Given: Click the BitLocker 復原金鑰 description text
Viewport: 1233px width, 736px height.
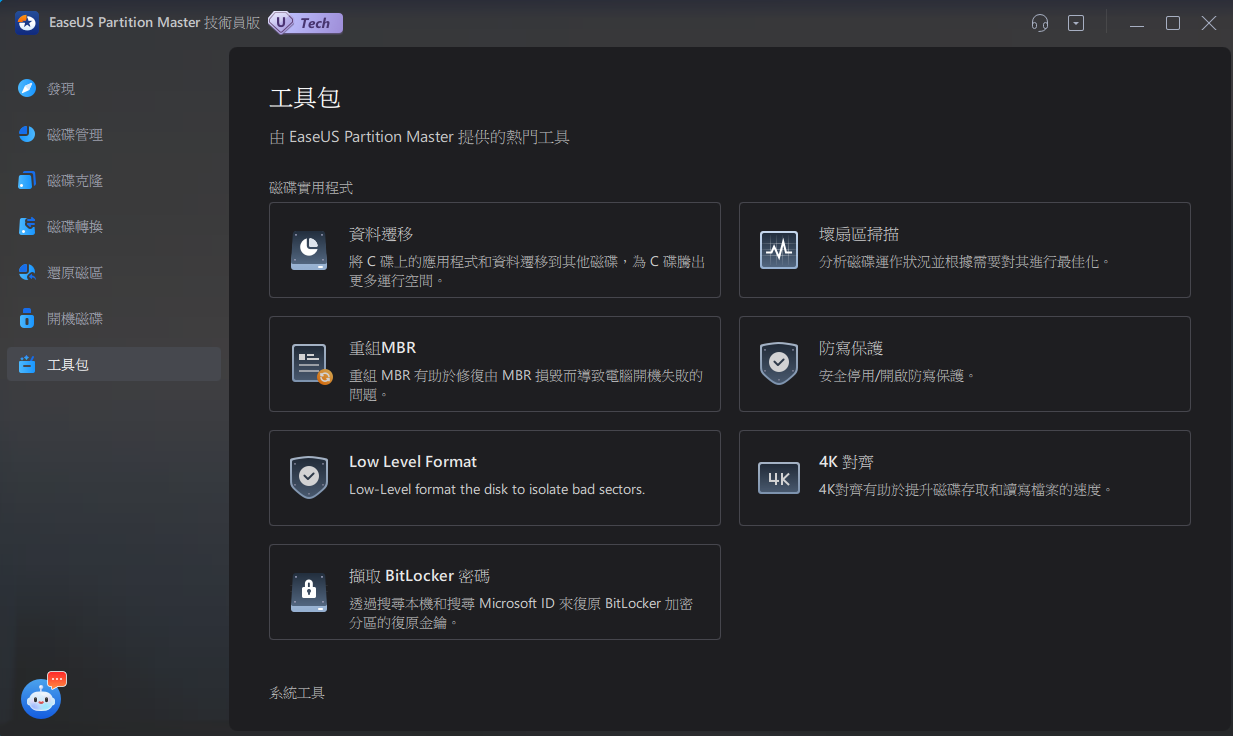Looking at the screenshot, I should coord(521,613).
